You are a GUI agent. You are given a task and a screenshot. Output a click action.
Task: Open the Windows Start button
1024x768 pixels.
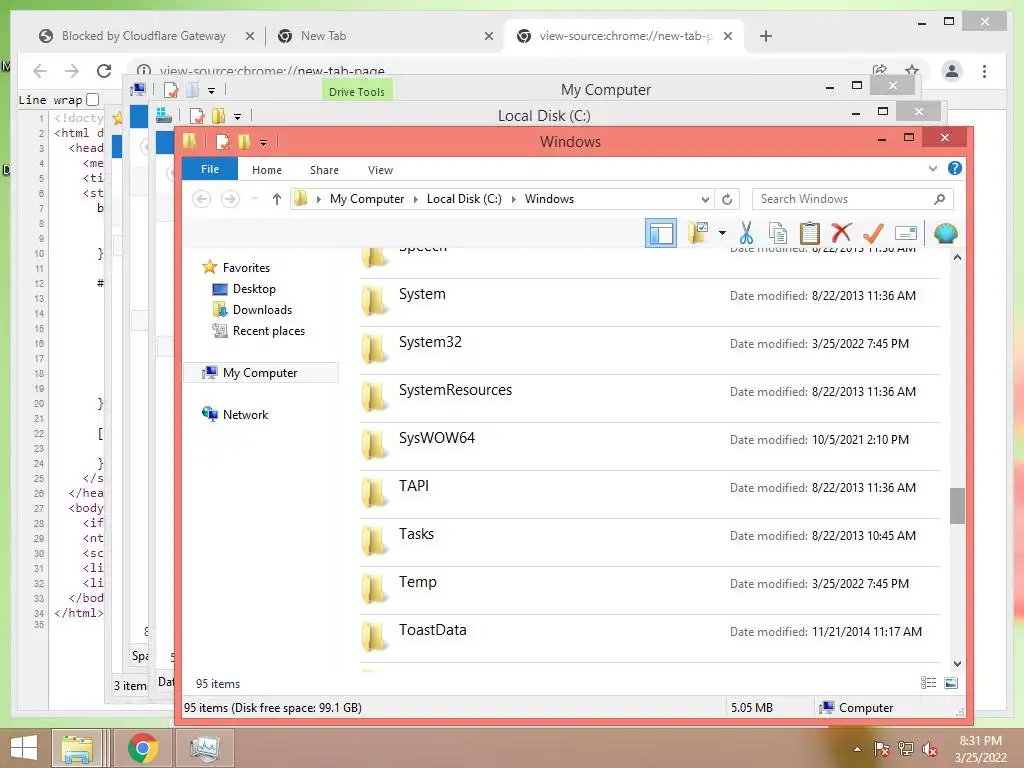(24, 748)
